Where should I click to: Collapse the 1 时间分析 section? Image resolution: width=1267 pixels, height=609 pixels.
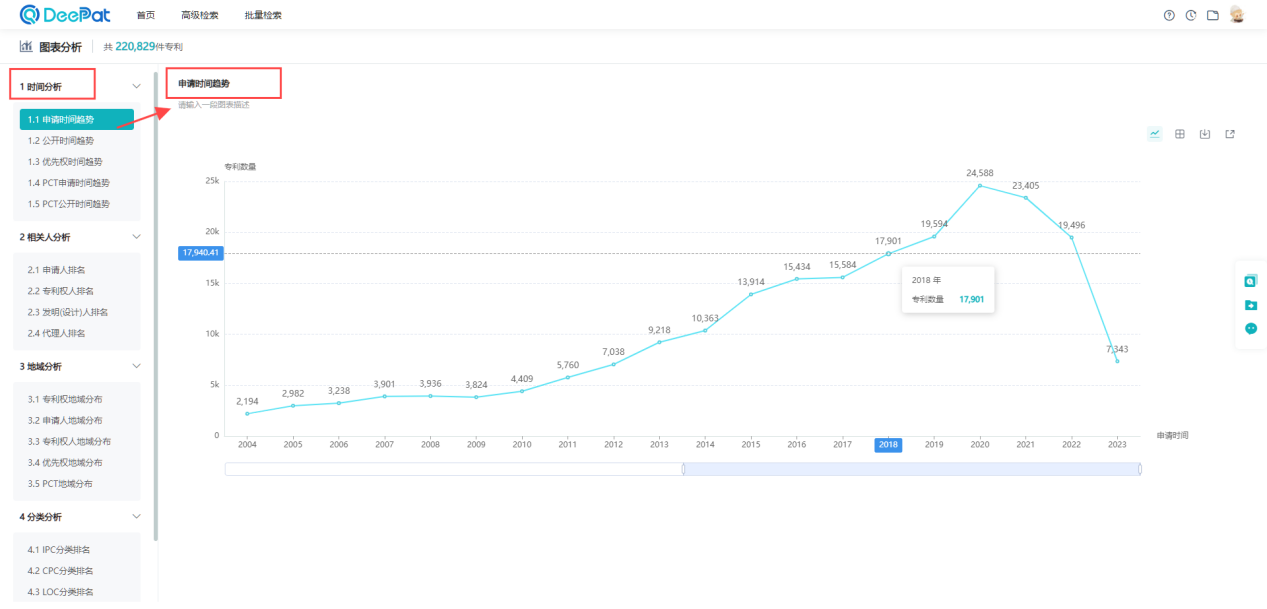click(x=137, y=86)
